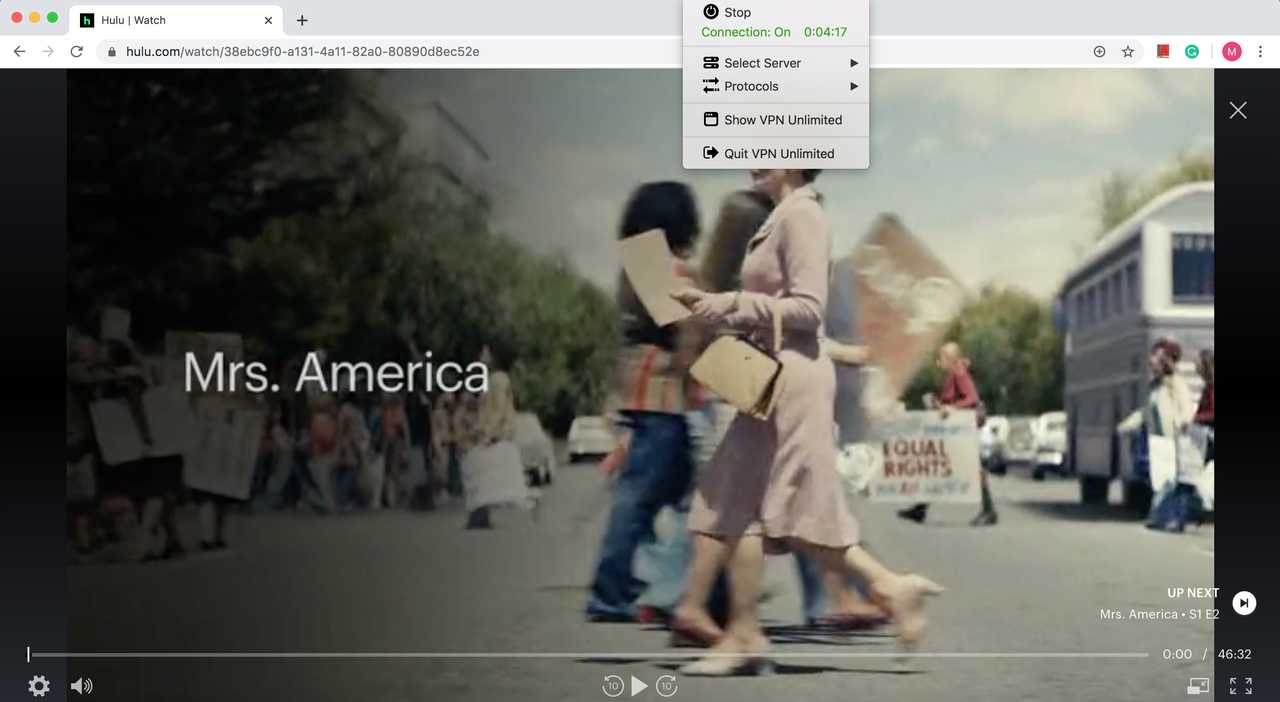Expand Select Server submenu
This screenshot has height=702, width=1280.
[x=776, y=63]
